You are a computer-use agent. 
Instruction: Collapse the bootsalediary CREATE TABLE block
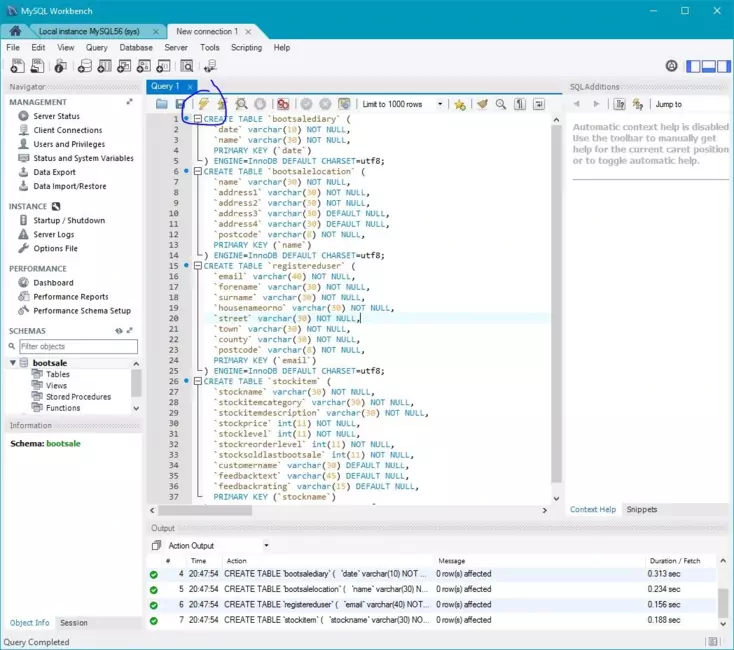(x=198, y=119)
